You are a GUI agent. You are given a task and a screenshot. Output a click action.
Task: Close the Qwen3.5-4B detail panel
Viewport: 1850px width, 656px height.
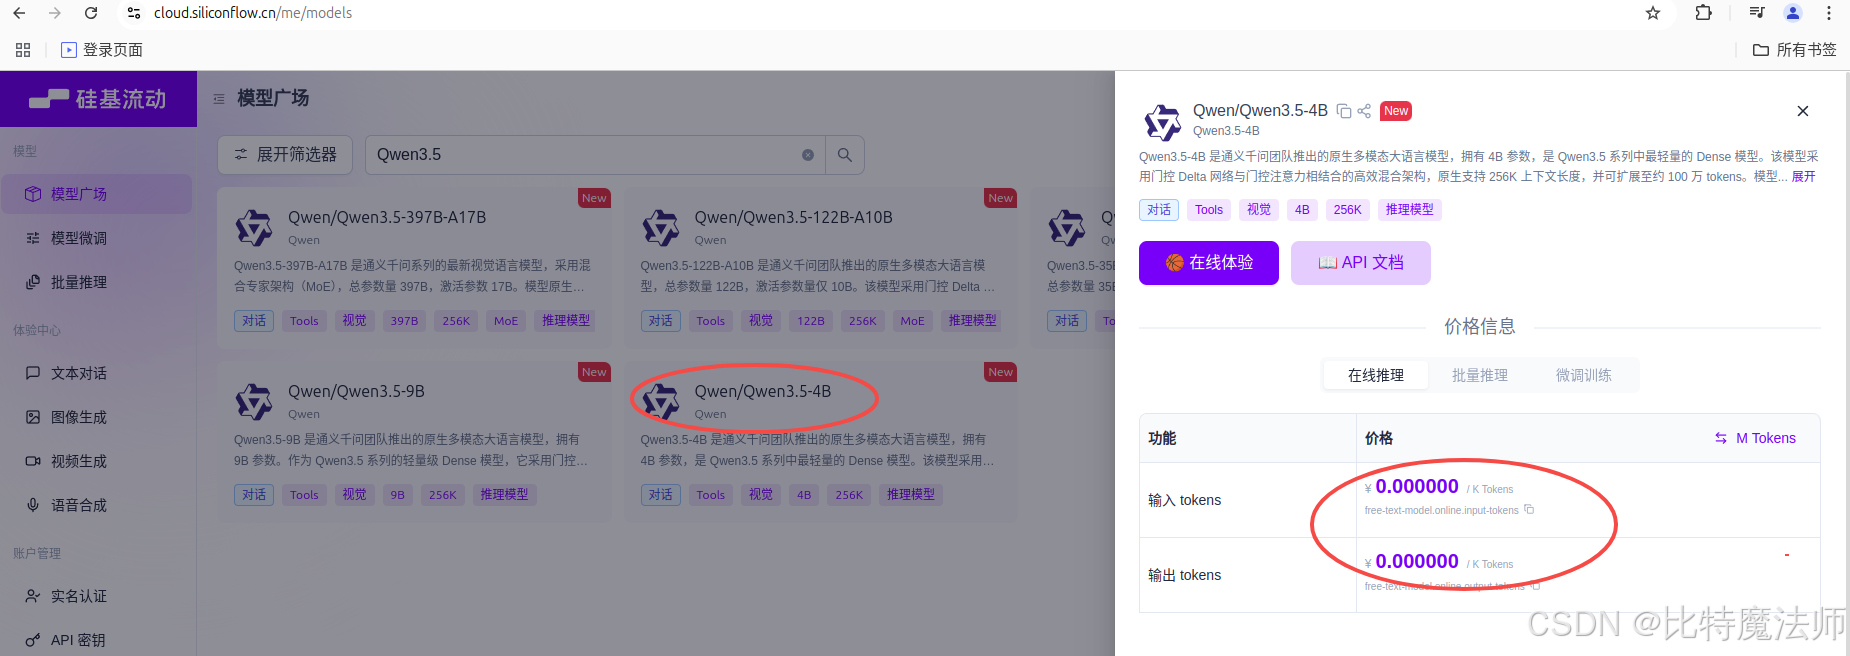[x=1803, y=111]
